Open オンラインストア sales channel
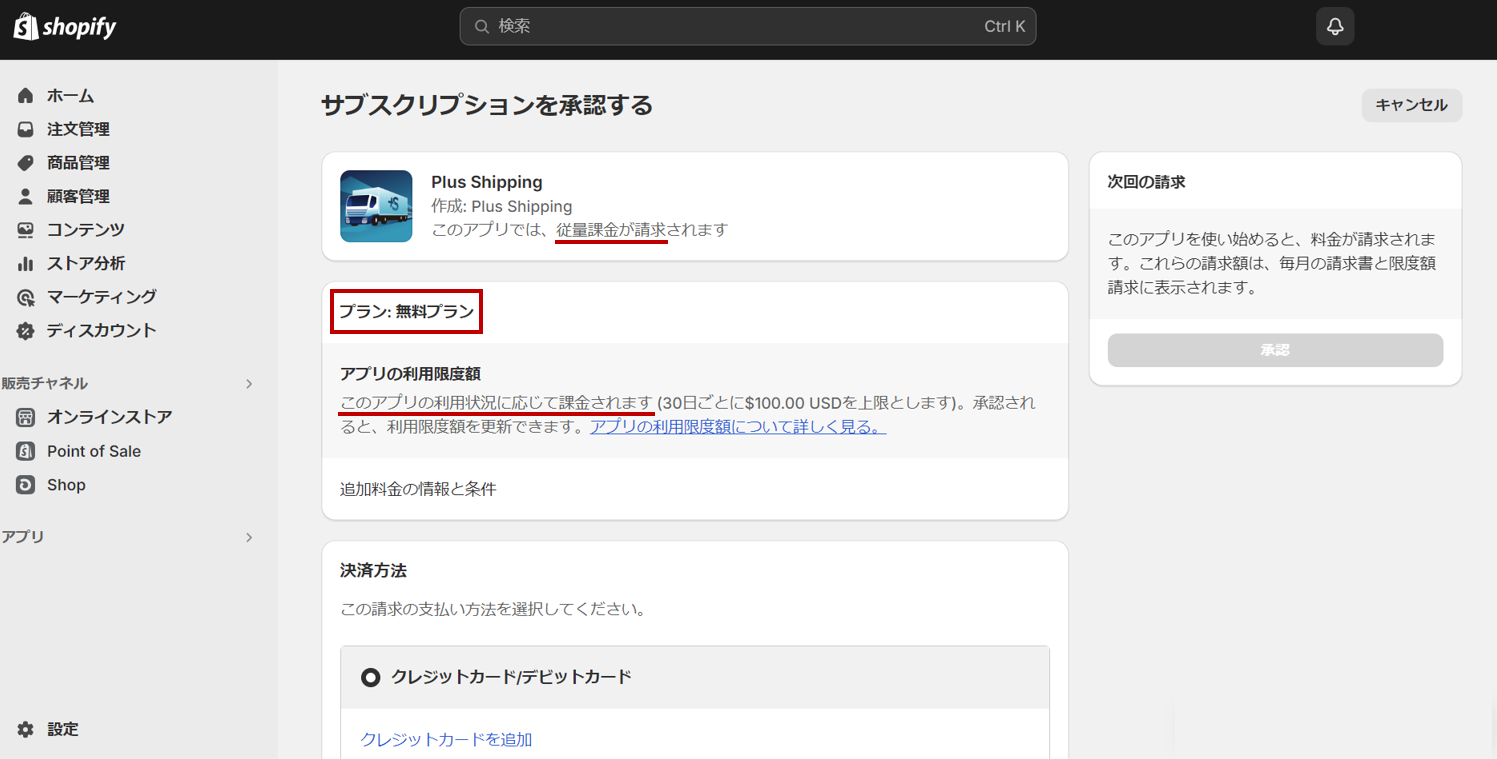1497x759 pixels. (x=109, y=418)
